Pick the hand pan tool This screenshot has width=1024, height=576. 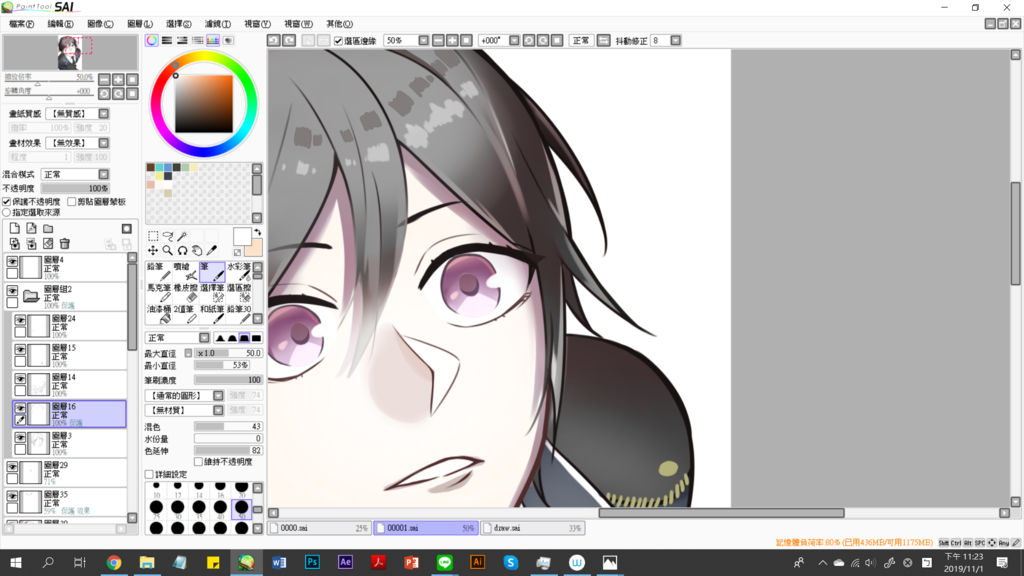(x=197, y=250)
